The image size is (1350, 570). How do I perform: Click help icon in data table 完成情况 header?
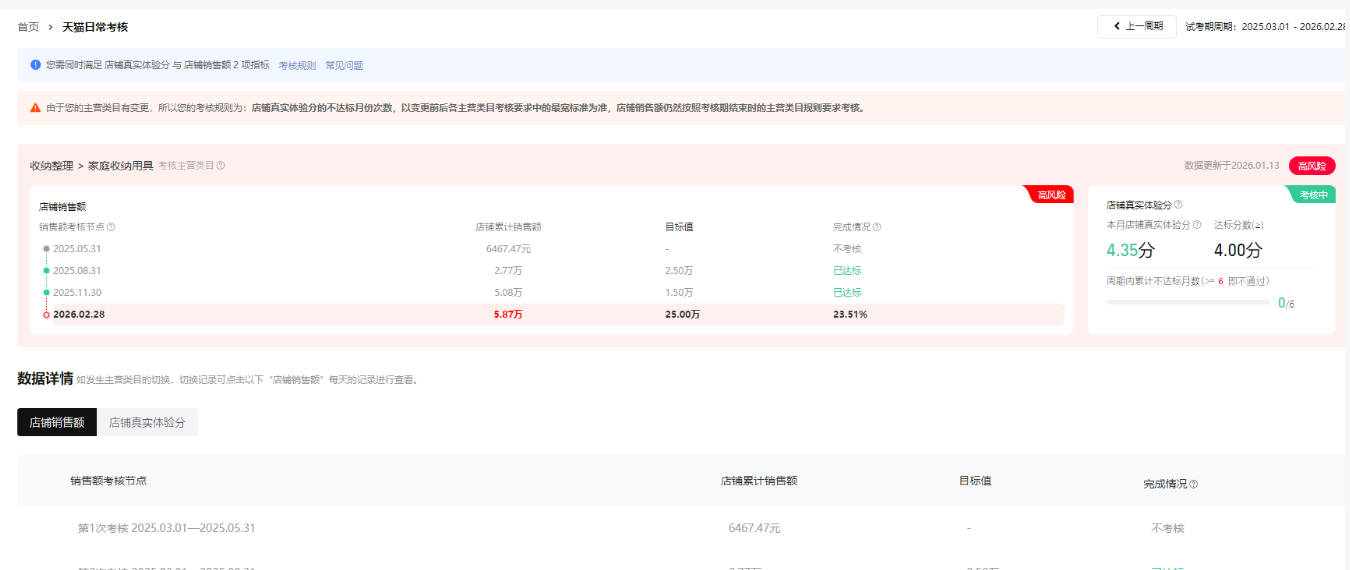click(1193, 484)
